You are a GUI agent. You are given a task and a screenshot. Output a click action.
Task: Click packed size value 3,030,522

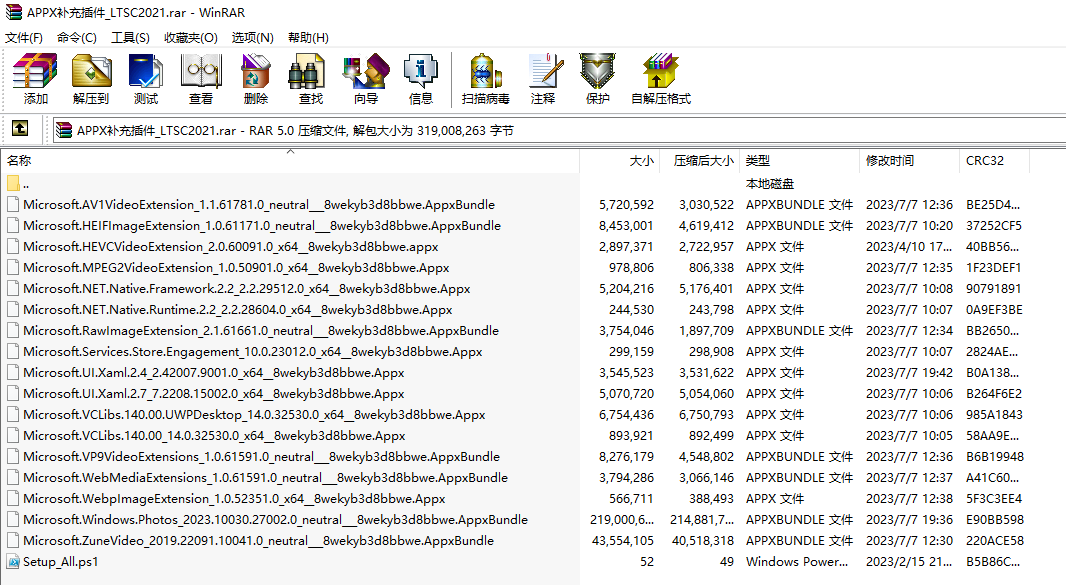point(706,205)
